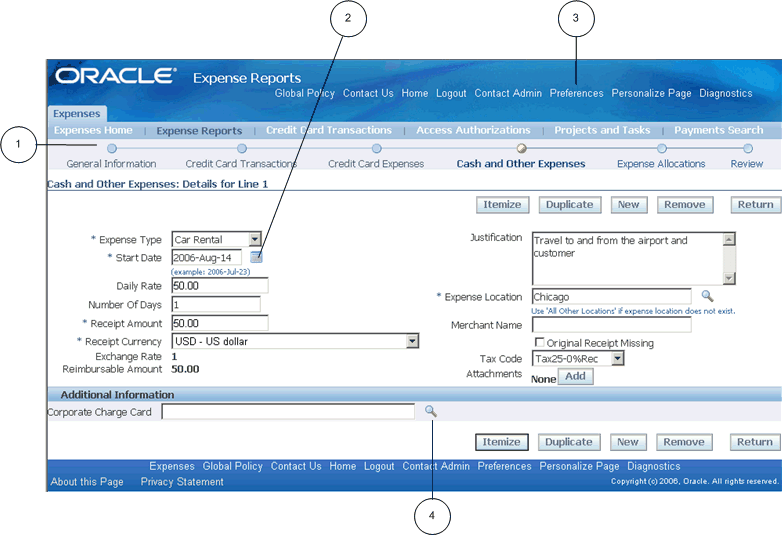This screenshot has width=783, height=535.
Task: Click the Corporate Charge Card input field
Action: pyautogui.click(x=288, y=412)
